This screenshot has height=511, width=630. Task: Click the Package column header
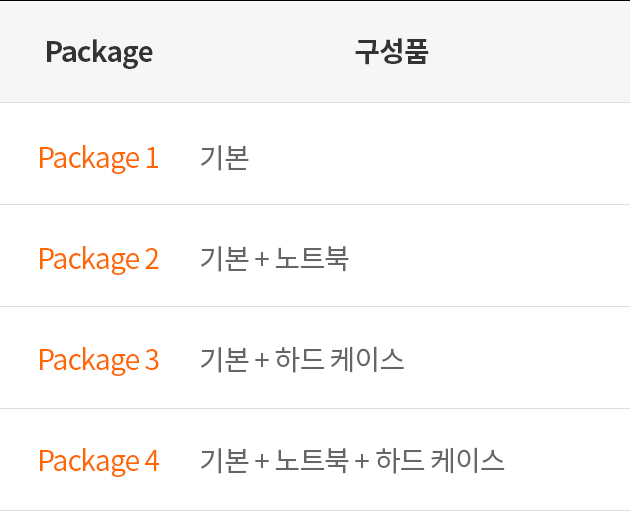99,52
